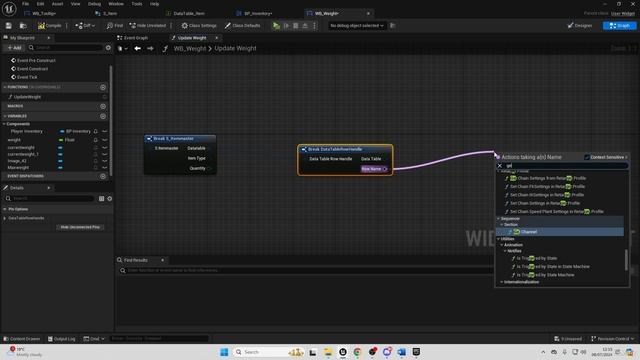640x360 pixels.
Task: Collapse the Variables section
Action: pyautogui.click(x=4, y=116)
